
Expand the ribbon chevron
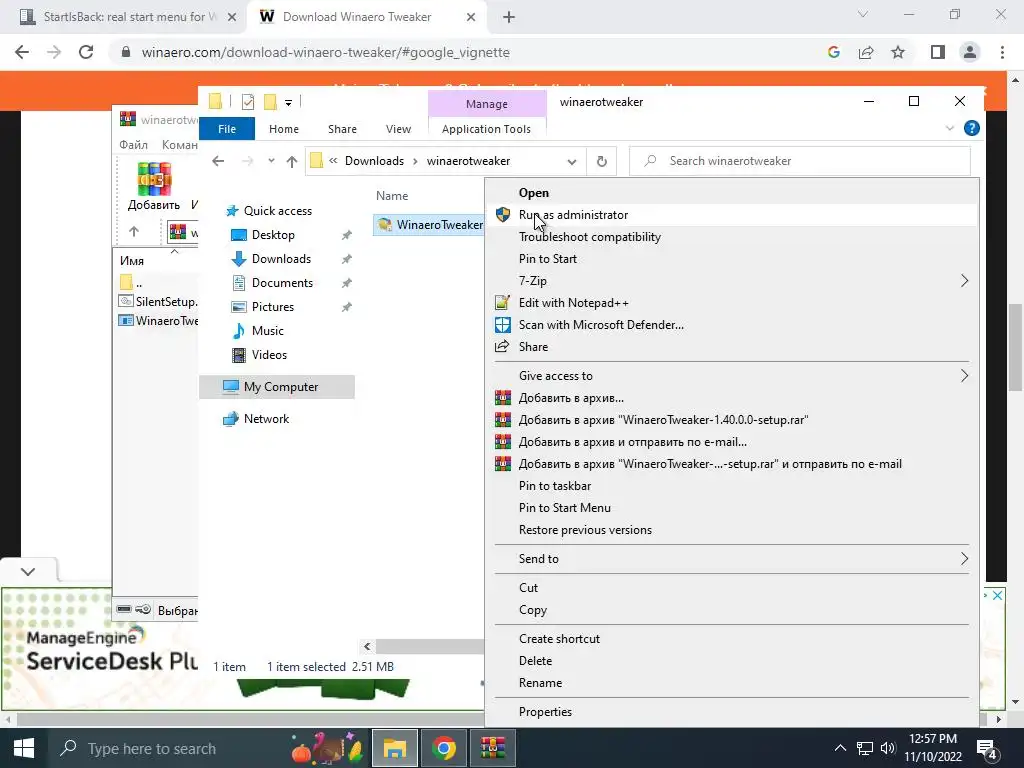point(950,128)
